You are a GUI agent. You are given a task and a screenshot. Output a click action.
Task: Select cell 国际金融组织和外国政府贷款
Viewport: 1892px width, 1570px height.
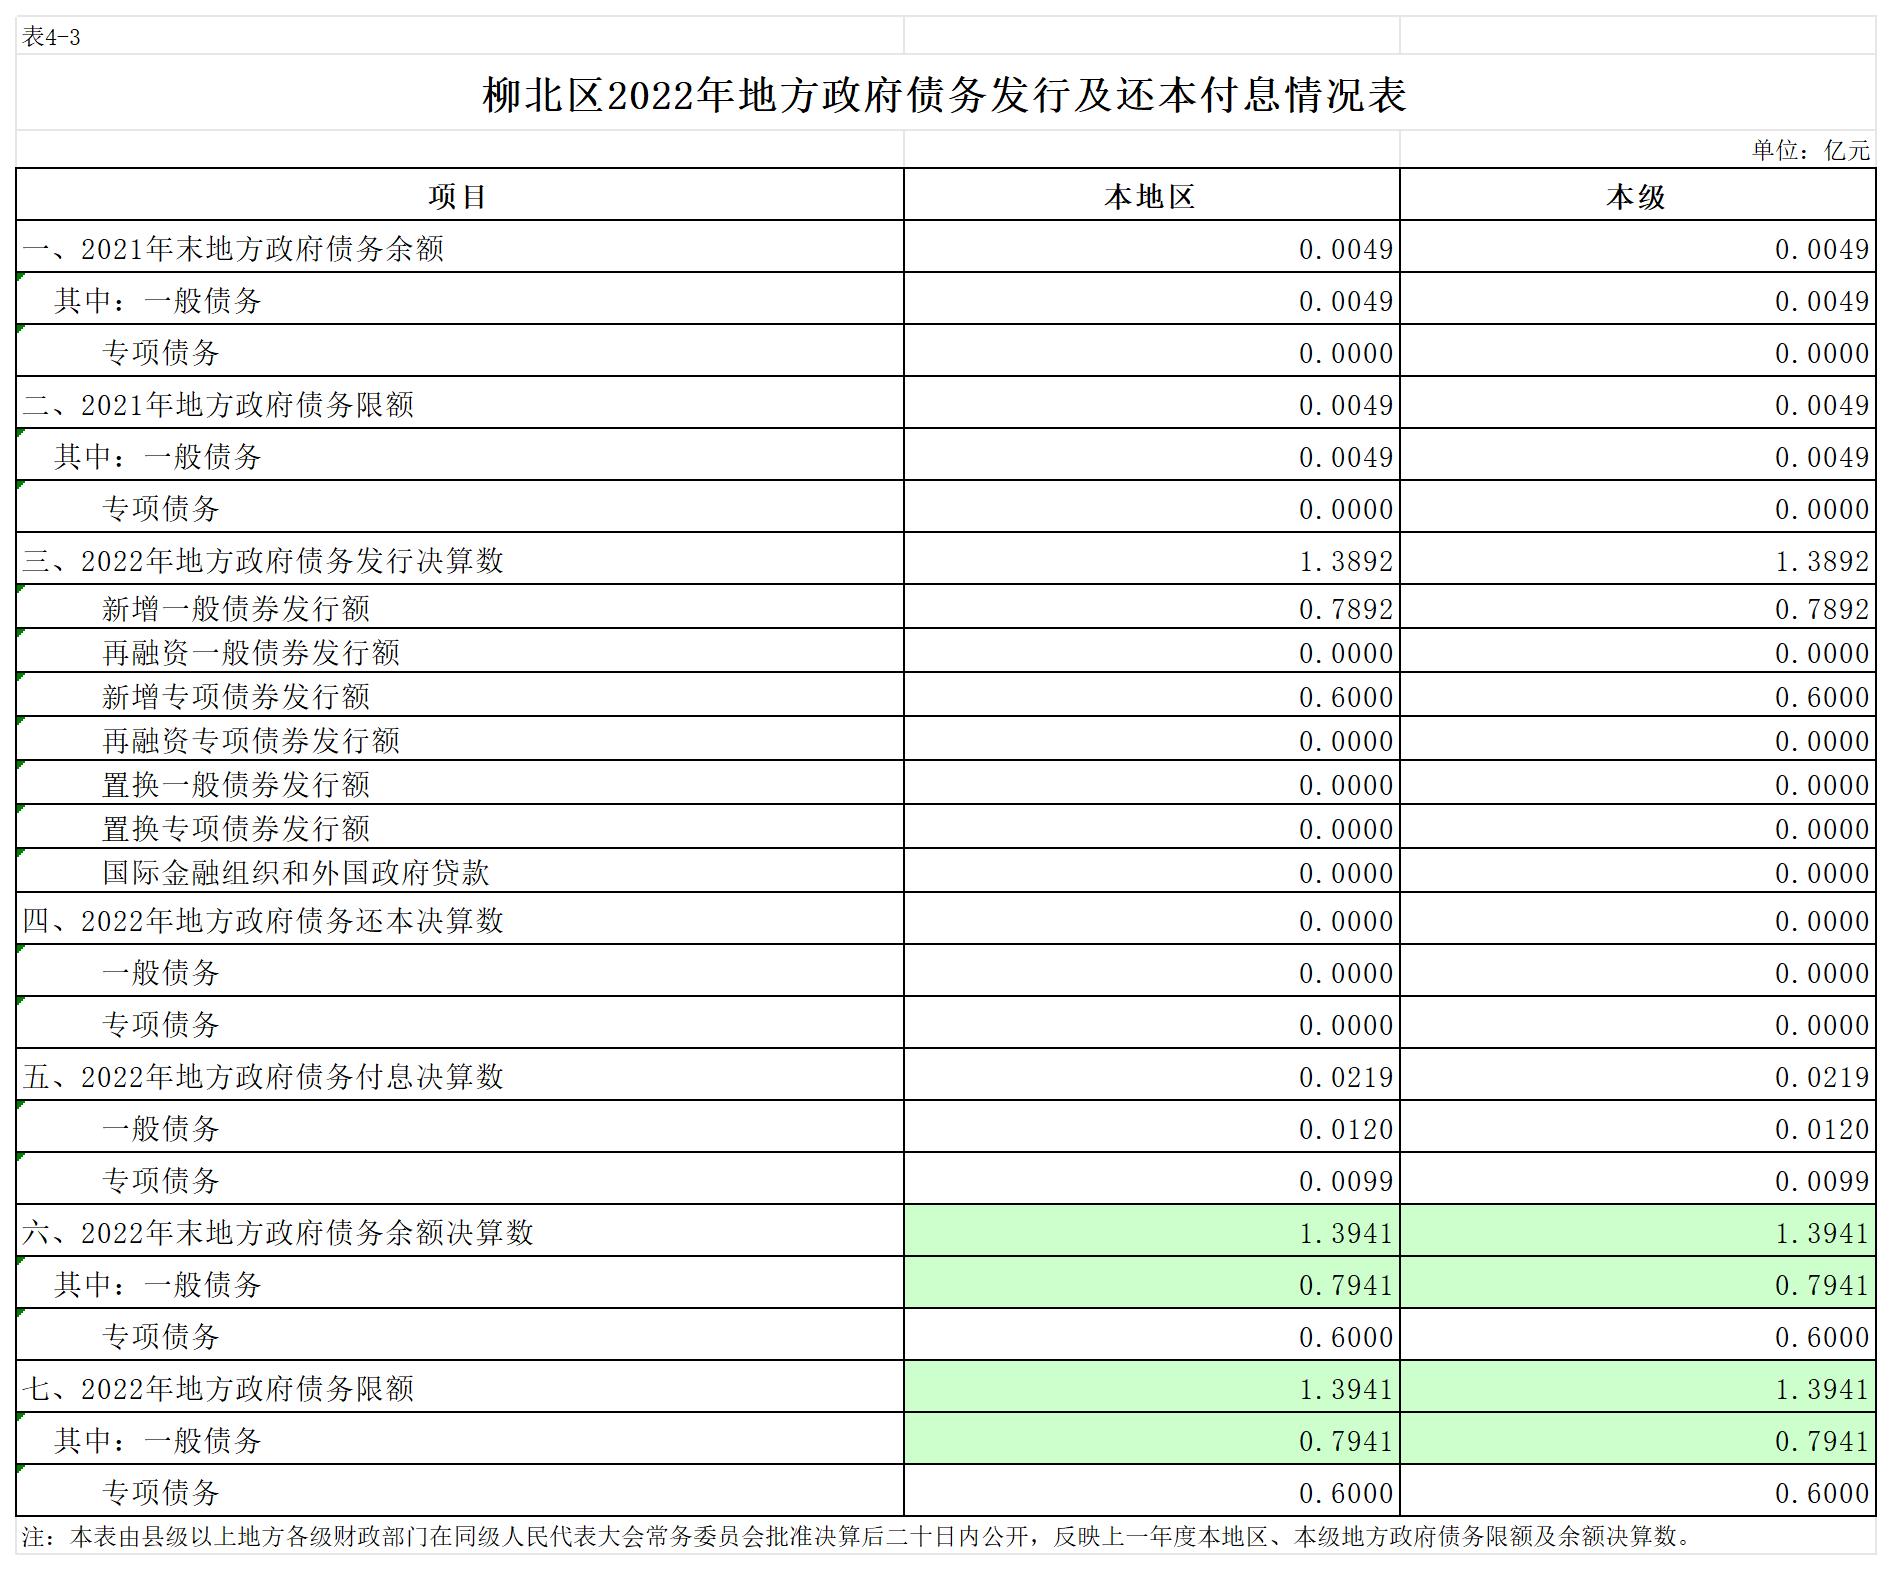click(459, 871)
